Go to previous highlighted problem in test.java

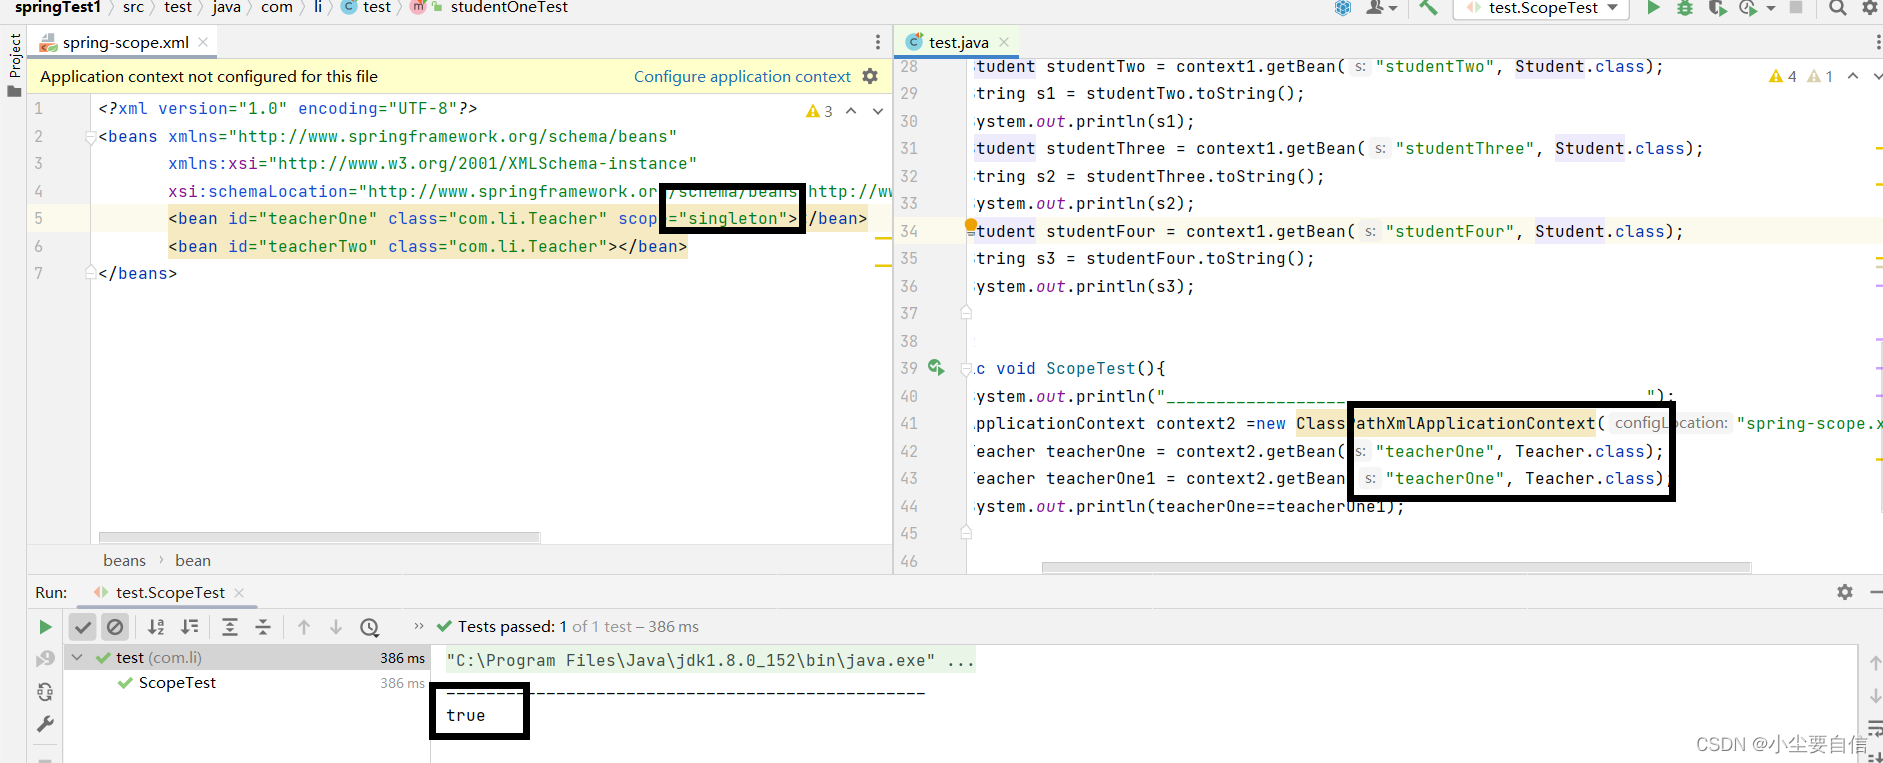pyautogui.click(x=1853, y=76)
